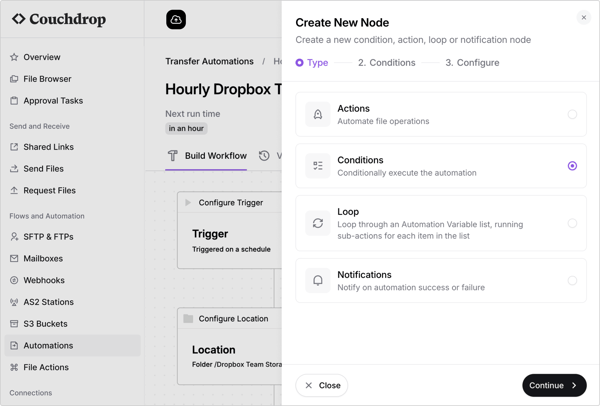Click the 'in an hour' badge
Viewport: 600px width, 406px height.
pos(186,129)
